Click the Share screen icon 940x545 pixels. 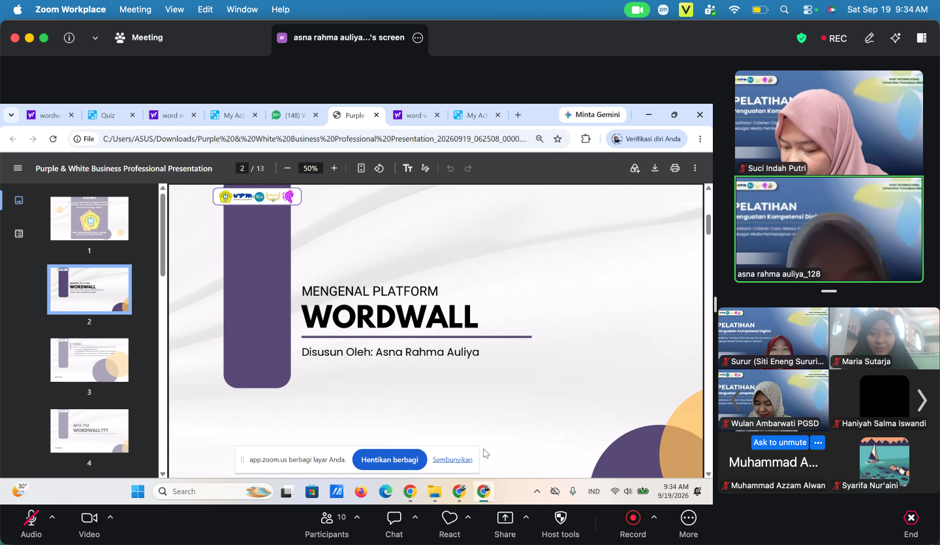[505, 518]
